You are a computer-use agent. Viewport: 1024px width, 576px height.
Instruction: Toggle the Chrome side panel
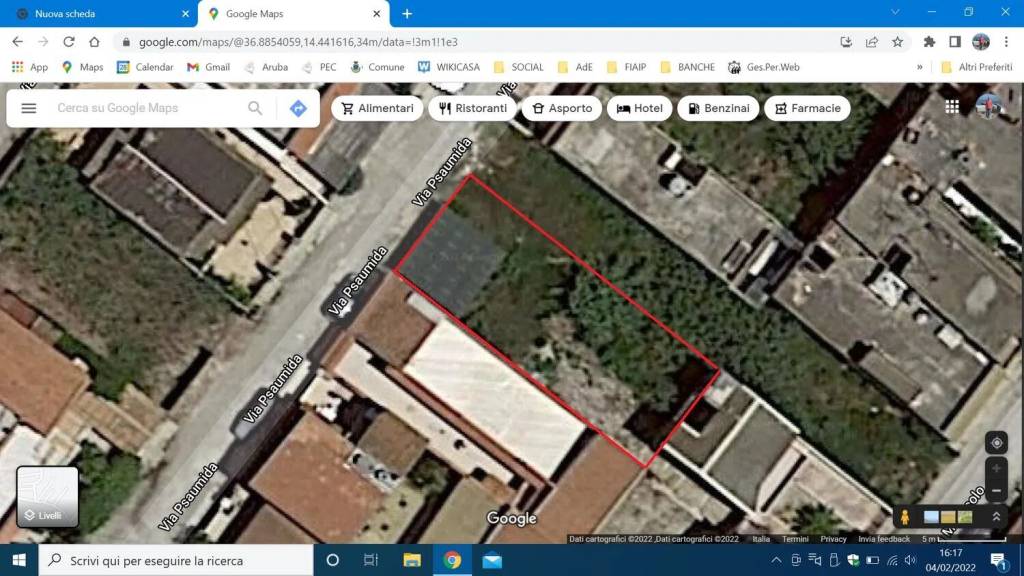(955, 42)
